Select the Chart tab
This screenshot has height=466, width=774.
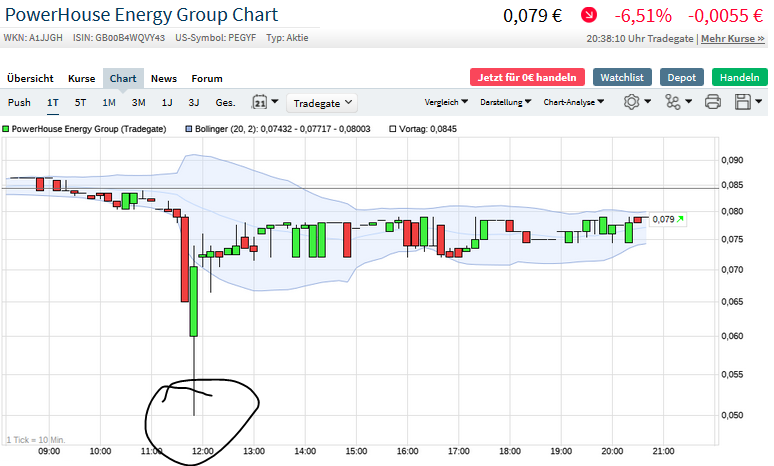(x=123, y=78)
